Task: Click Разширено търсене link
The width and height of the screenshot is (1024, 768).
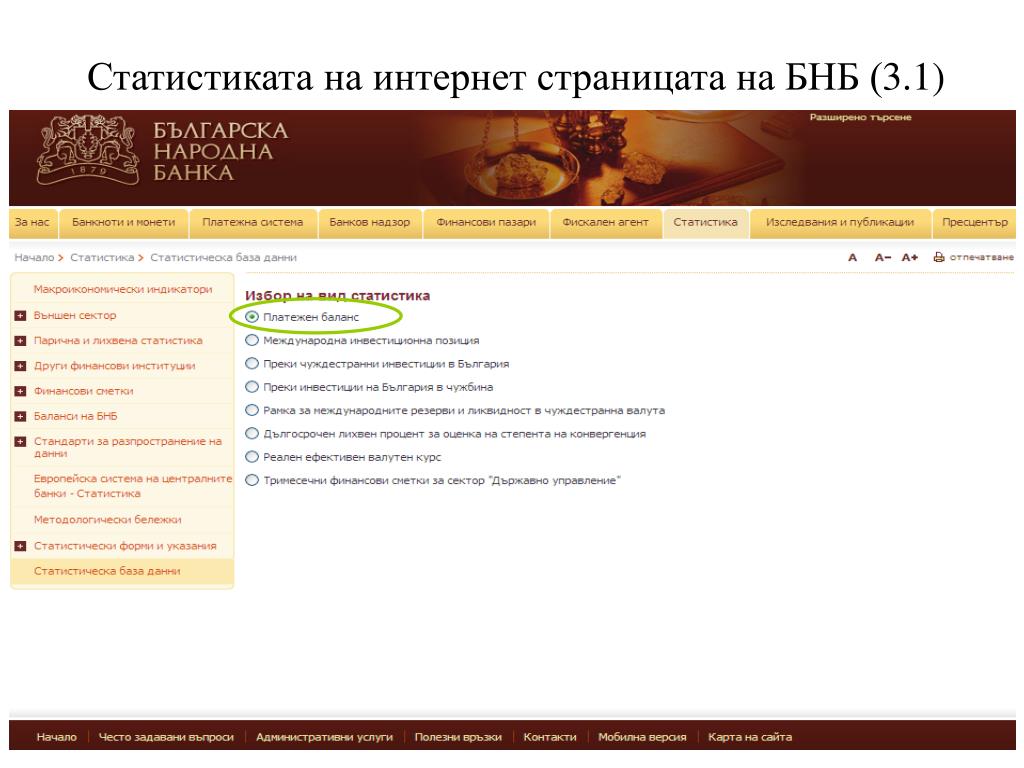Action: click(860, 118)
